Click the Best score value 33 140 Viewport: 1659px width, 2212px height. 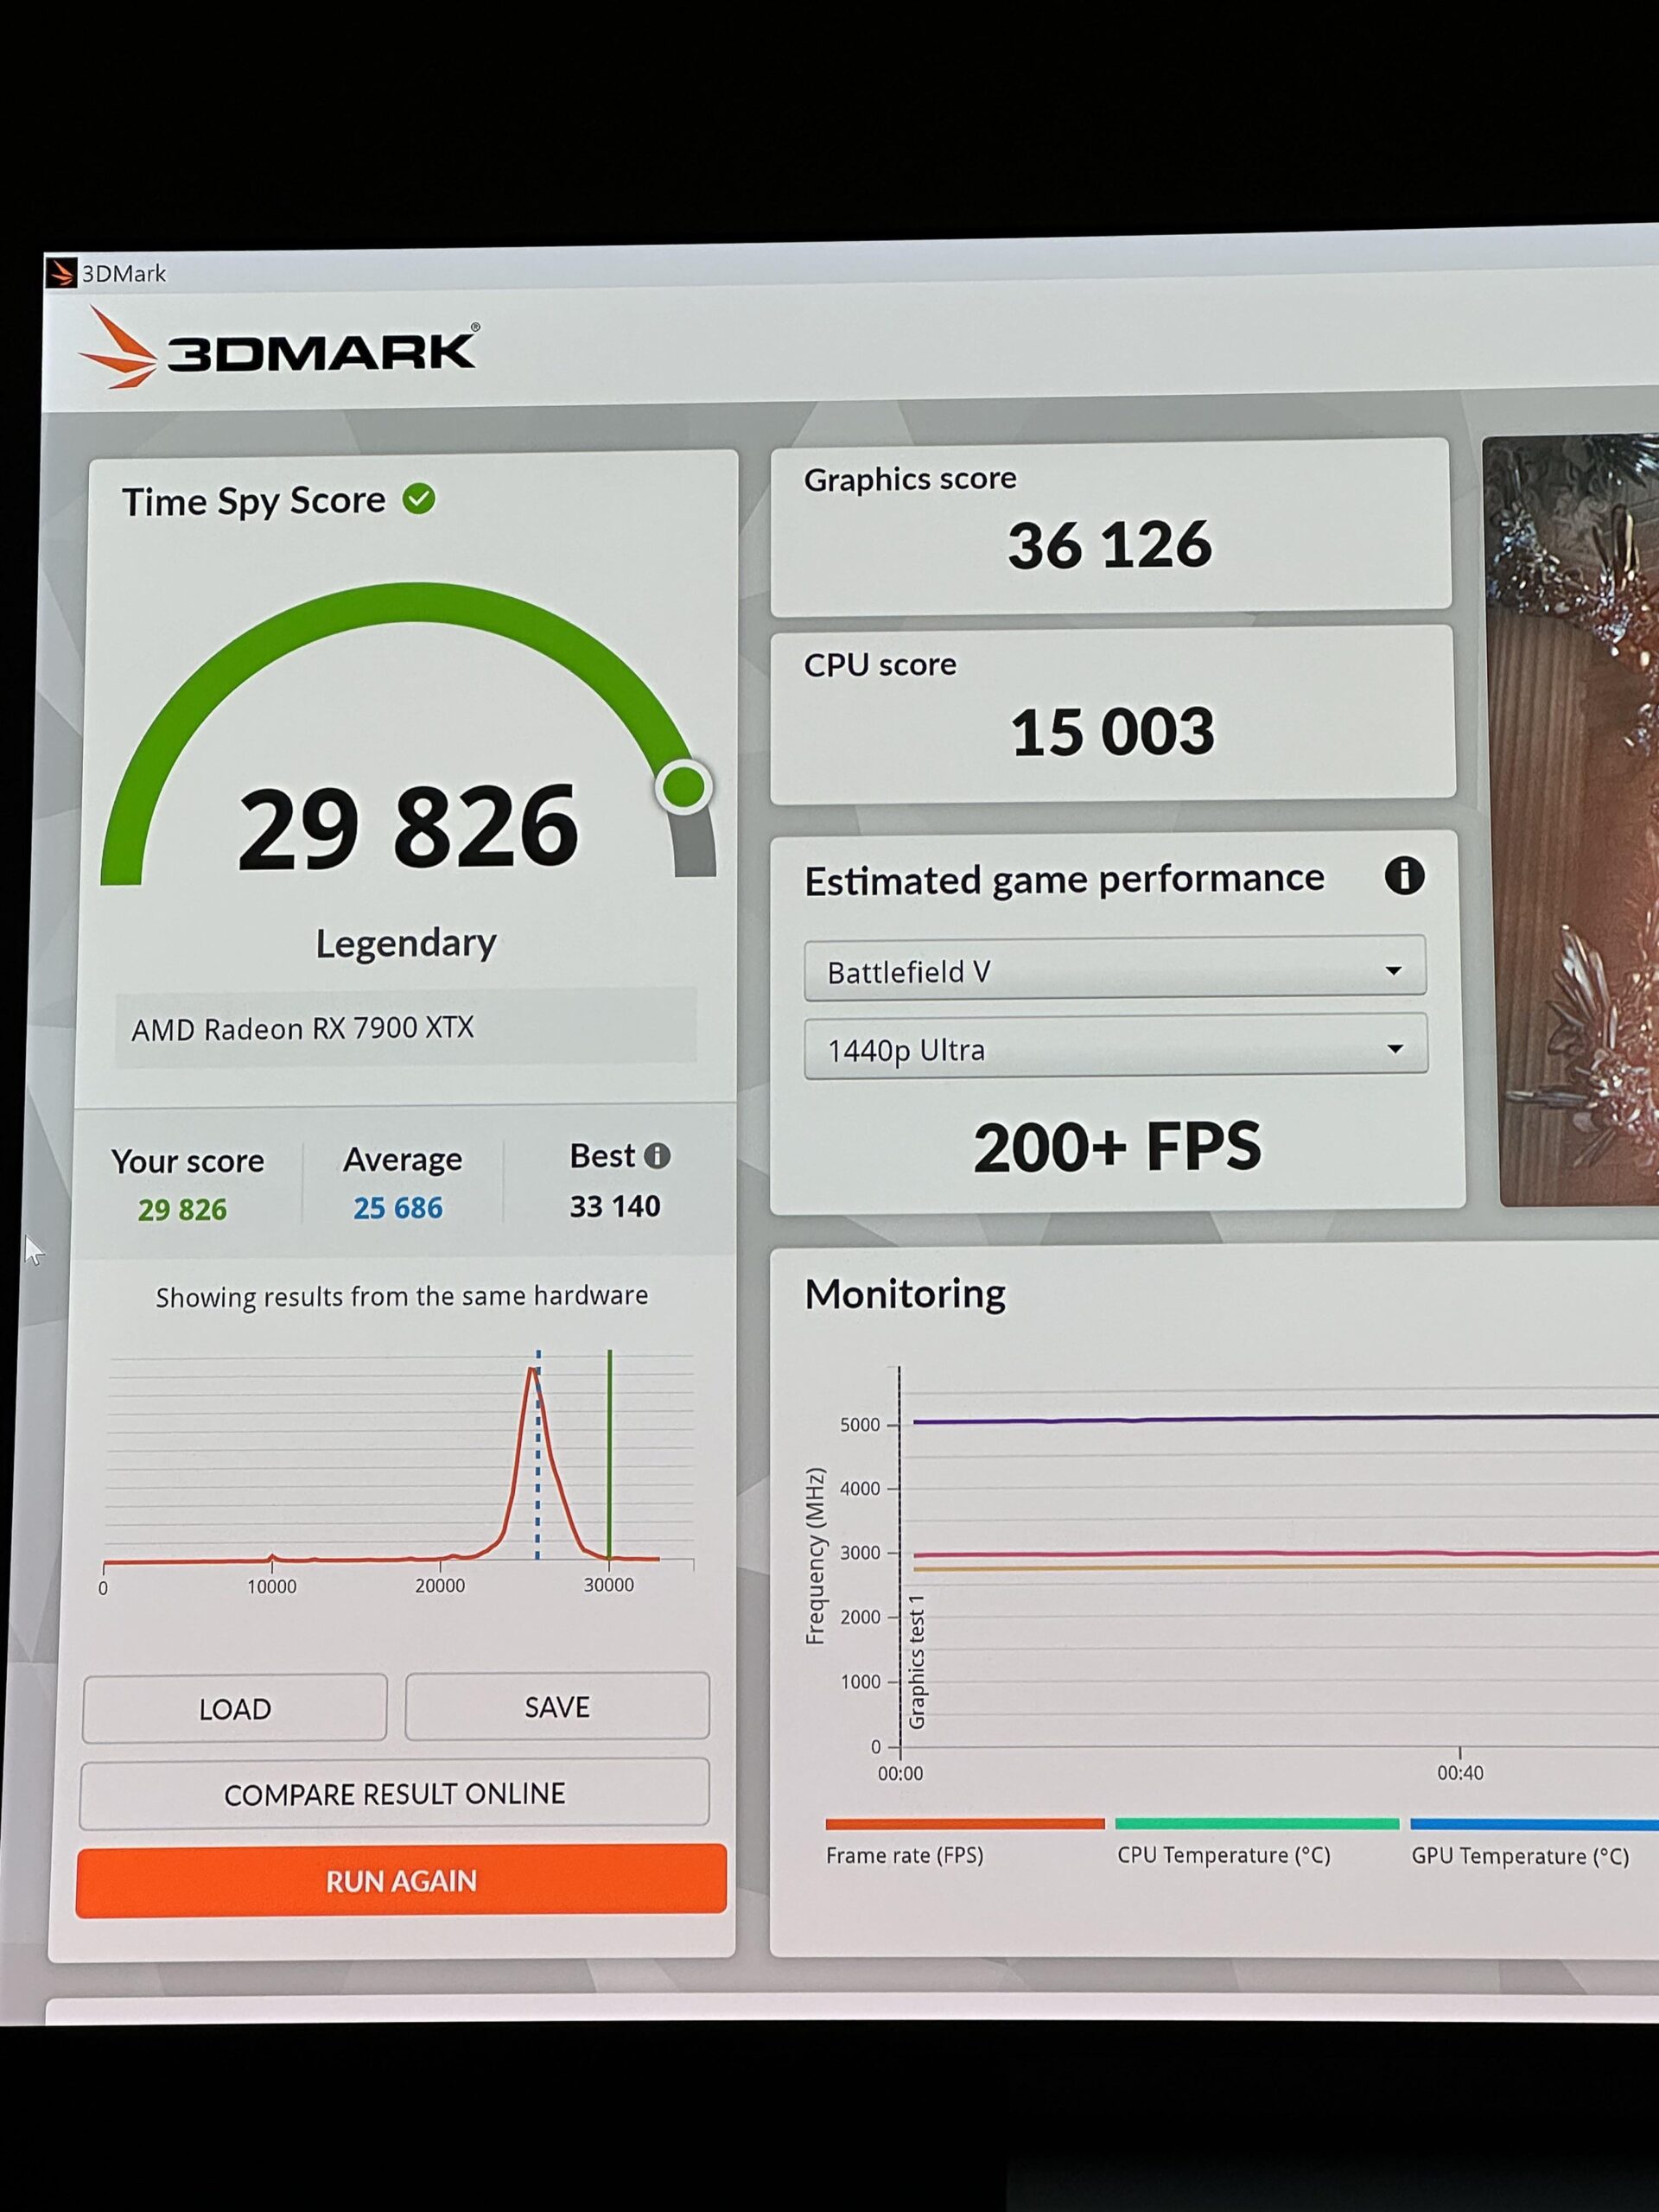pyautogui.click(x=615, y=1206)
